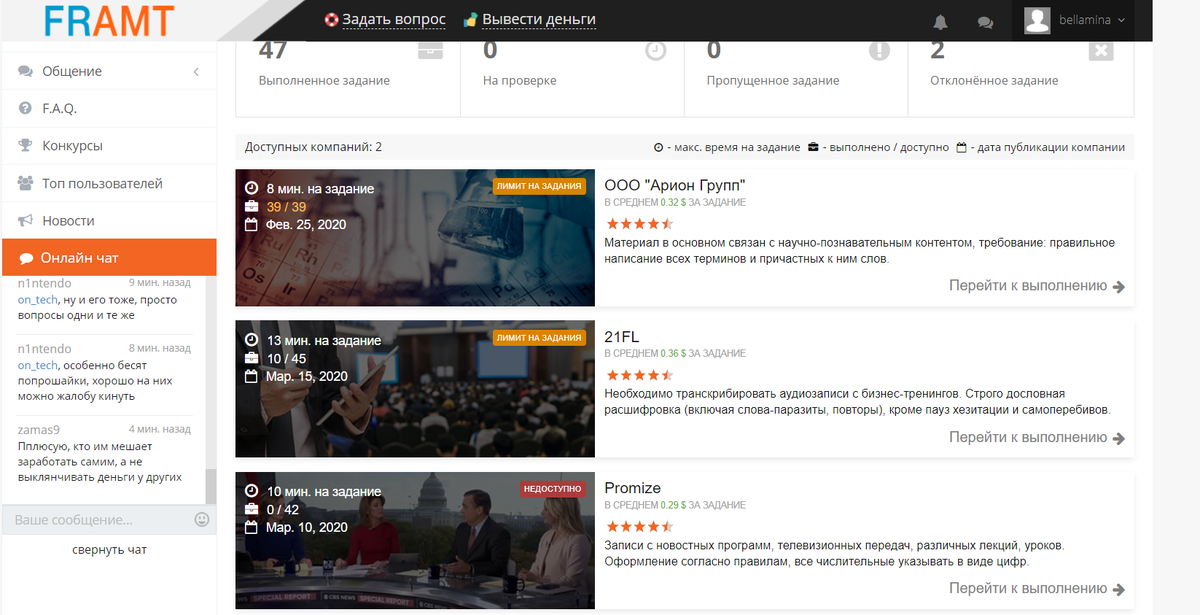This screenshot has height=615, width=1200.
Task: Expand the Общение submenu chevron
Action: coord(196,72)
